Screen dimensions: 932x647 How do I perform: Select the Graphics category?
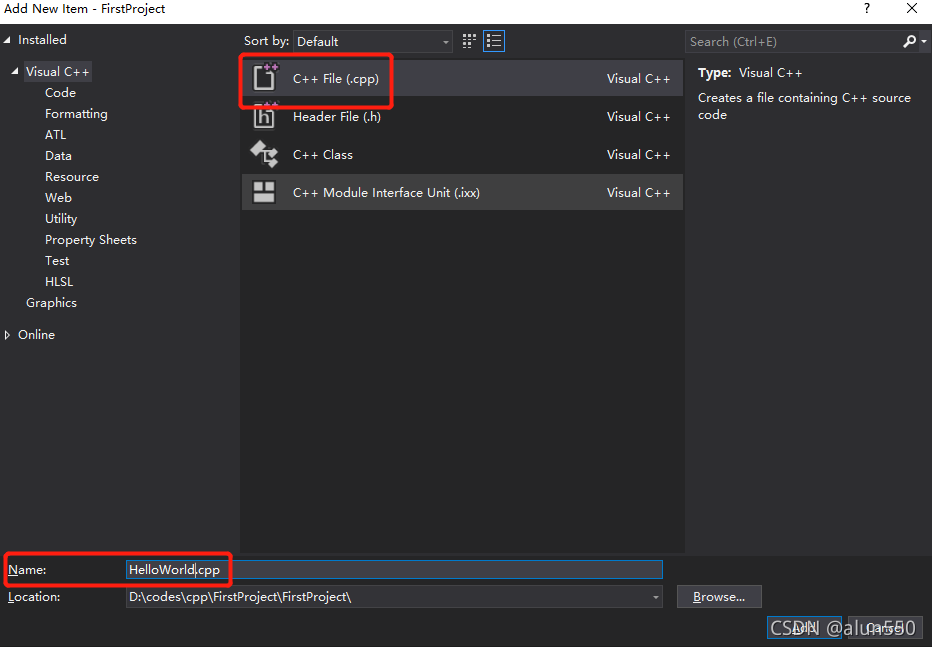[51, 302]
